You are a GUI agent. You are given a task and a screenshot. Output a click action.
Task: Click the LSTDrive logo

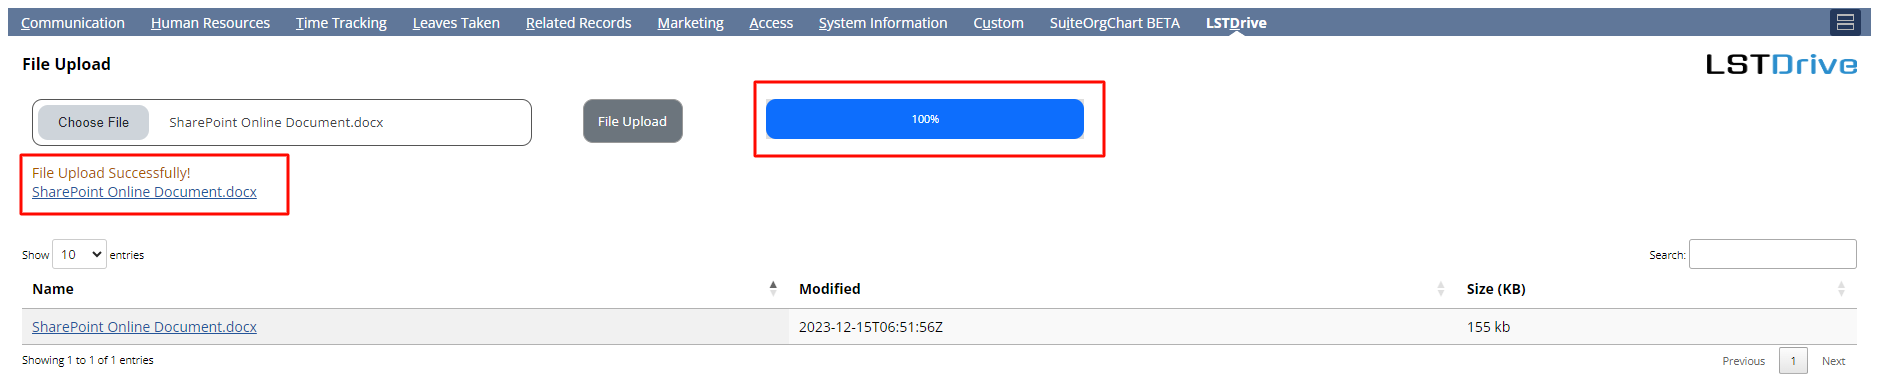[1781, 65]
